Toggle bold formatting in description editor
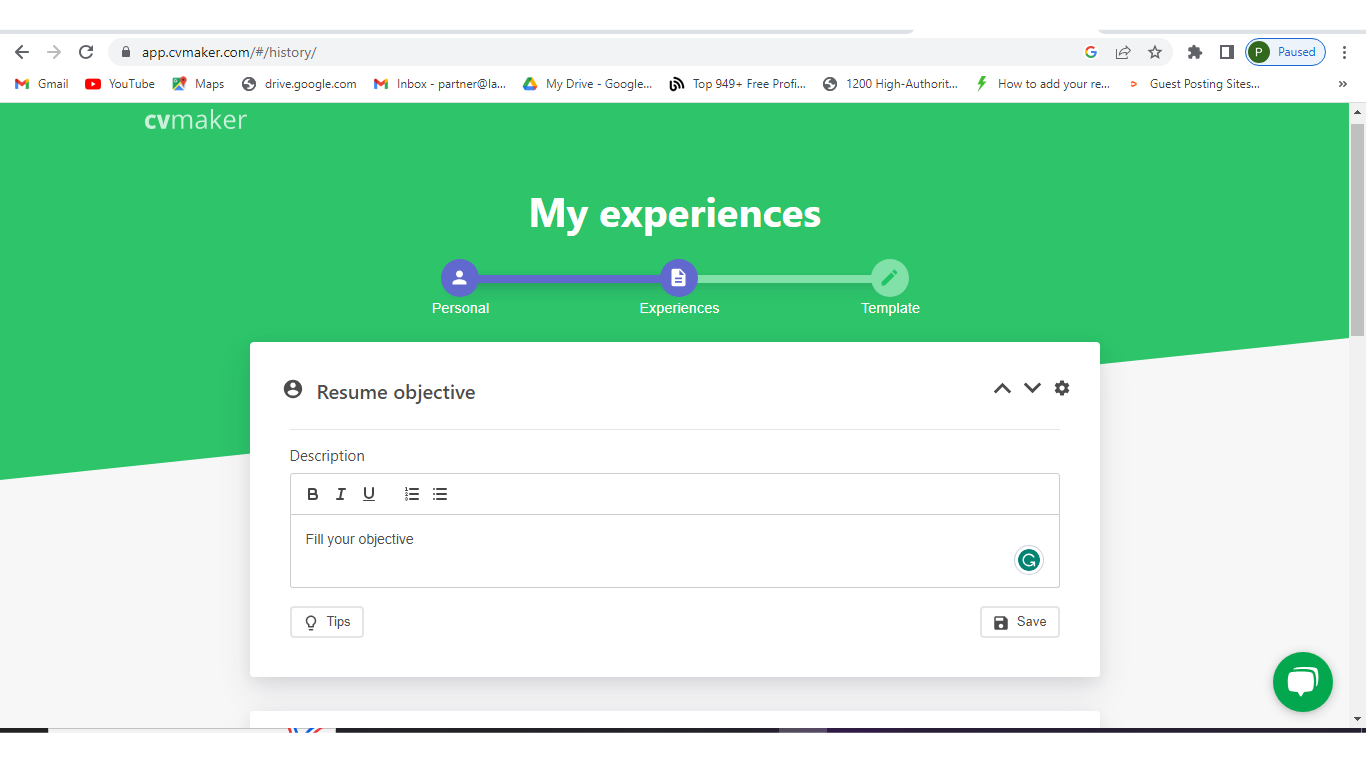Screen dimensions: 1366x768 [x=313, y=494]
